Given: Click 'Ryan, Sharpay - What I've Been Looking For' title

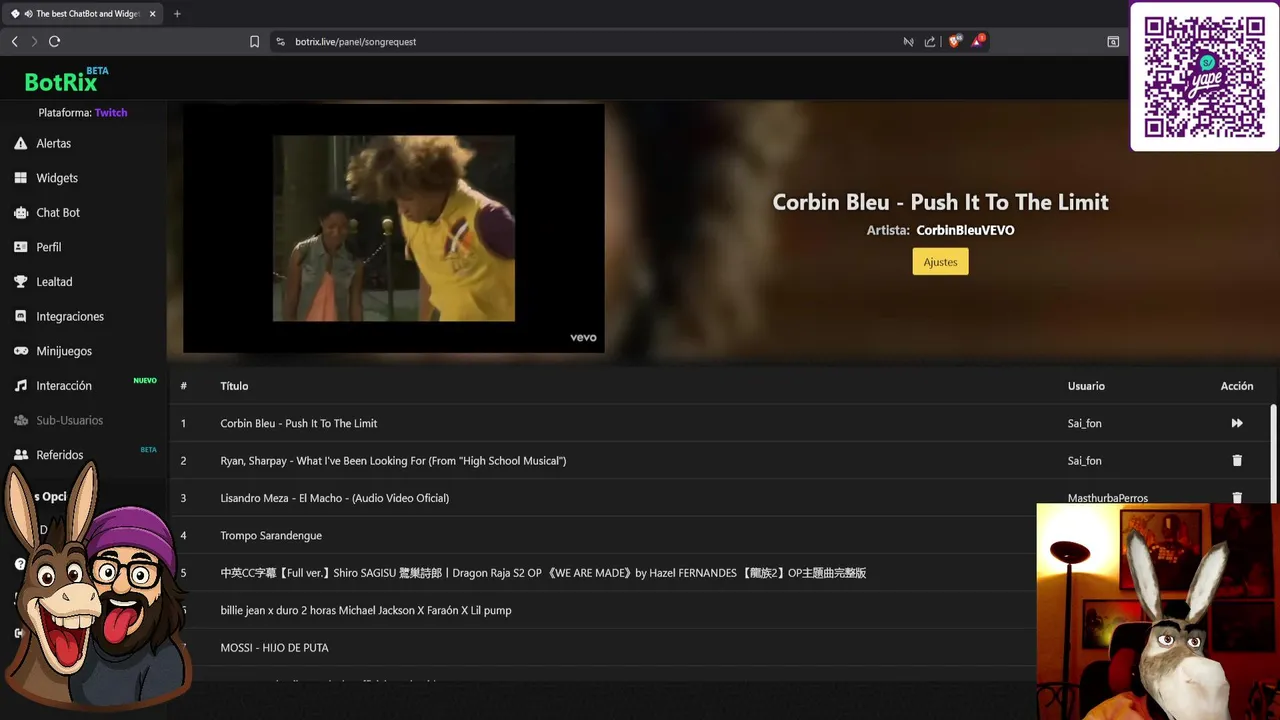Looking at the screenshot, I should (x=393, y=461).
